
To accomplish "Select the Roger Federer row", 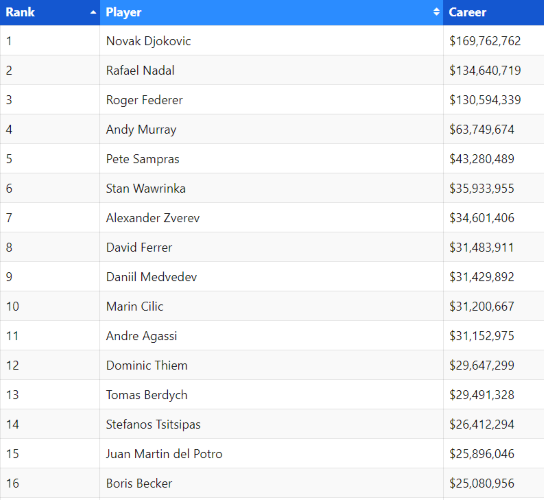I will (272, 100).
